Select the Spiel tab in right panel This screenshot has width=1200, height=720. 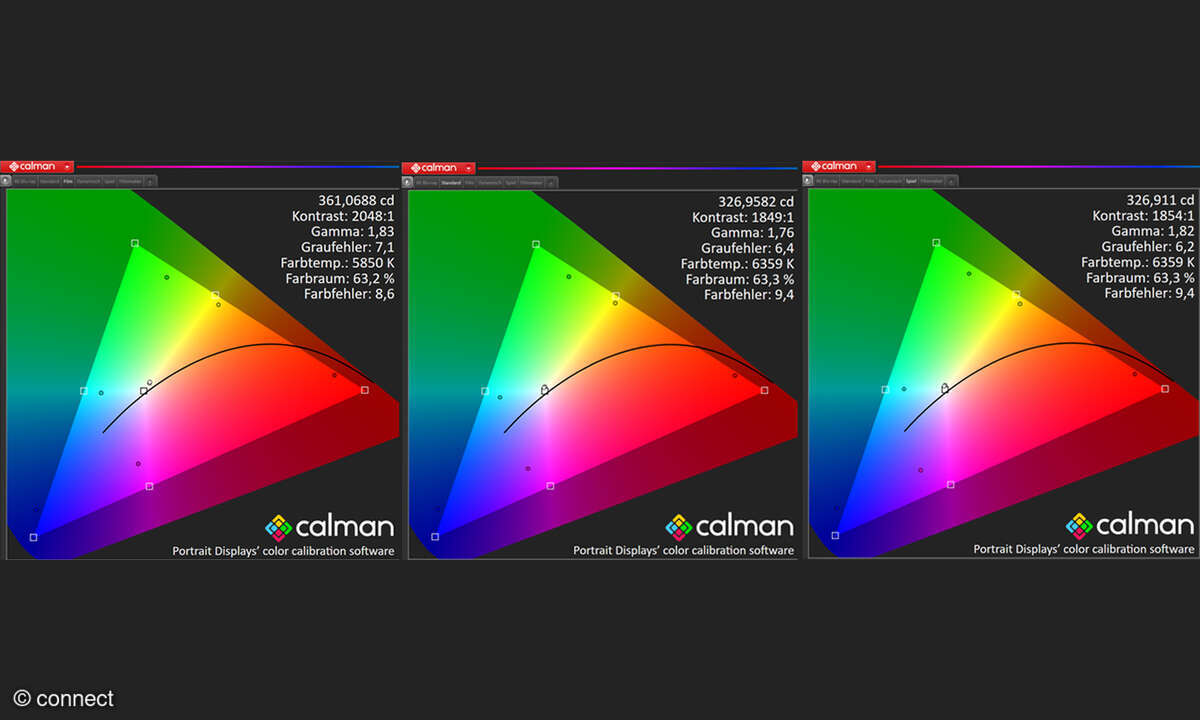[910, 182]
